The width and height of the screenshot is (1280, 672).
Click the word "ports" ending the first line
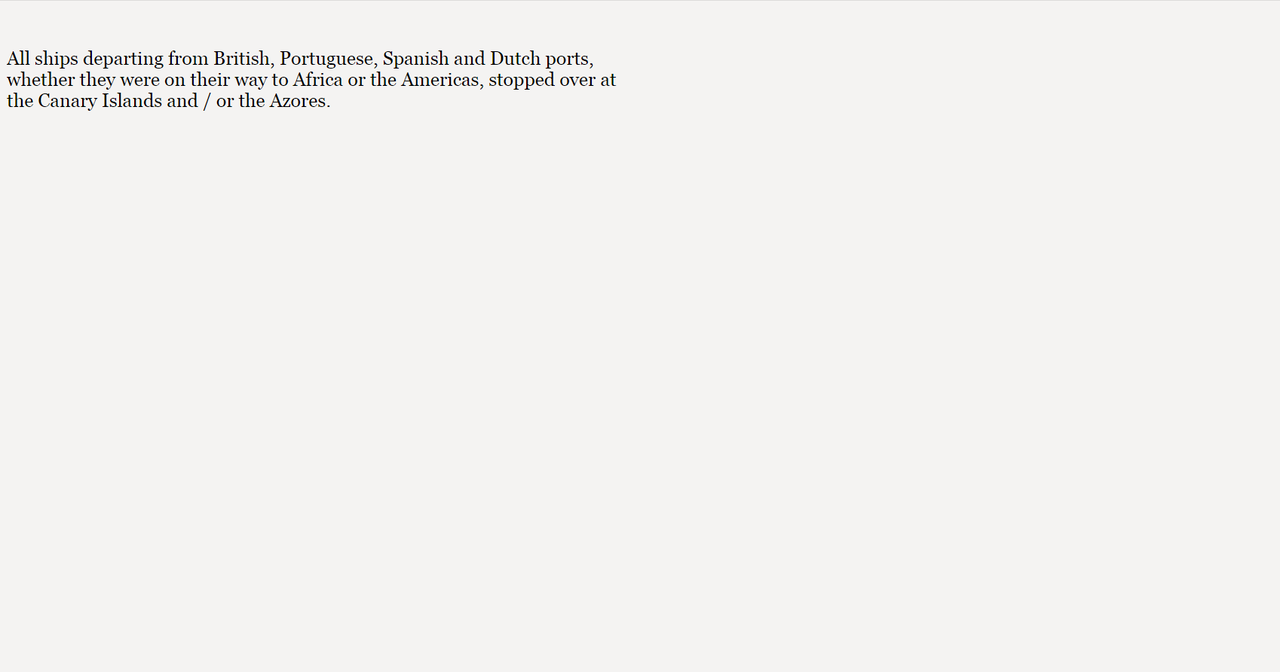coord(566,61)
